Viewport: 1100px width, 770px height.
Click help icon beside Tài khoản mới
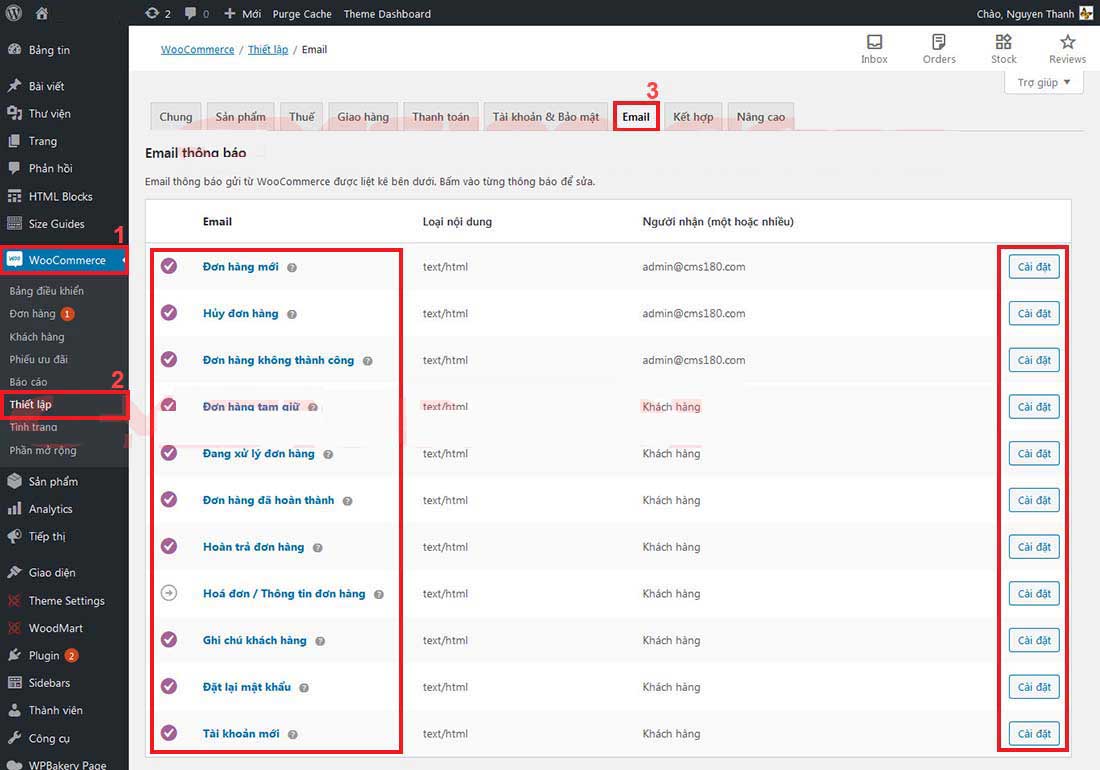[293, 734]
